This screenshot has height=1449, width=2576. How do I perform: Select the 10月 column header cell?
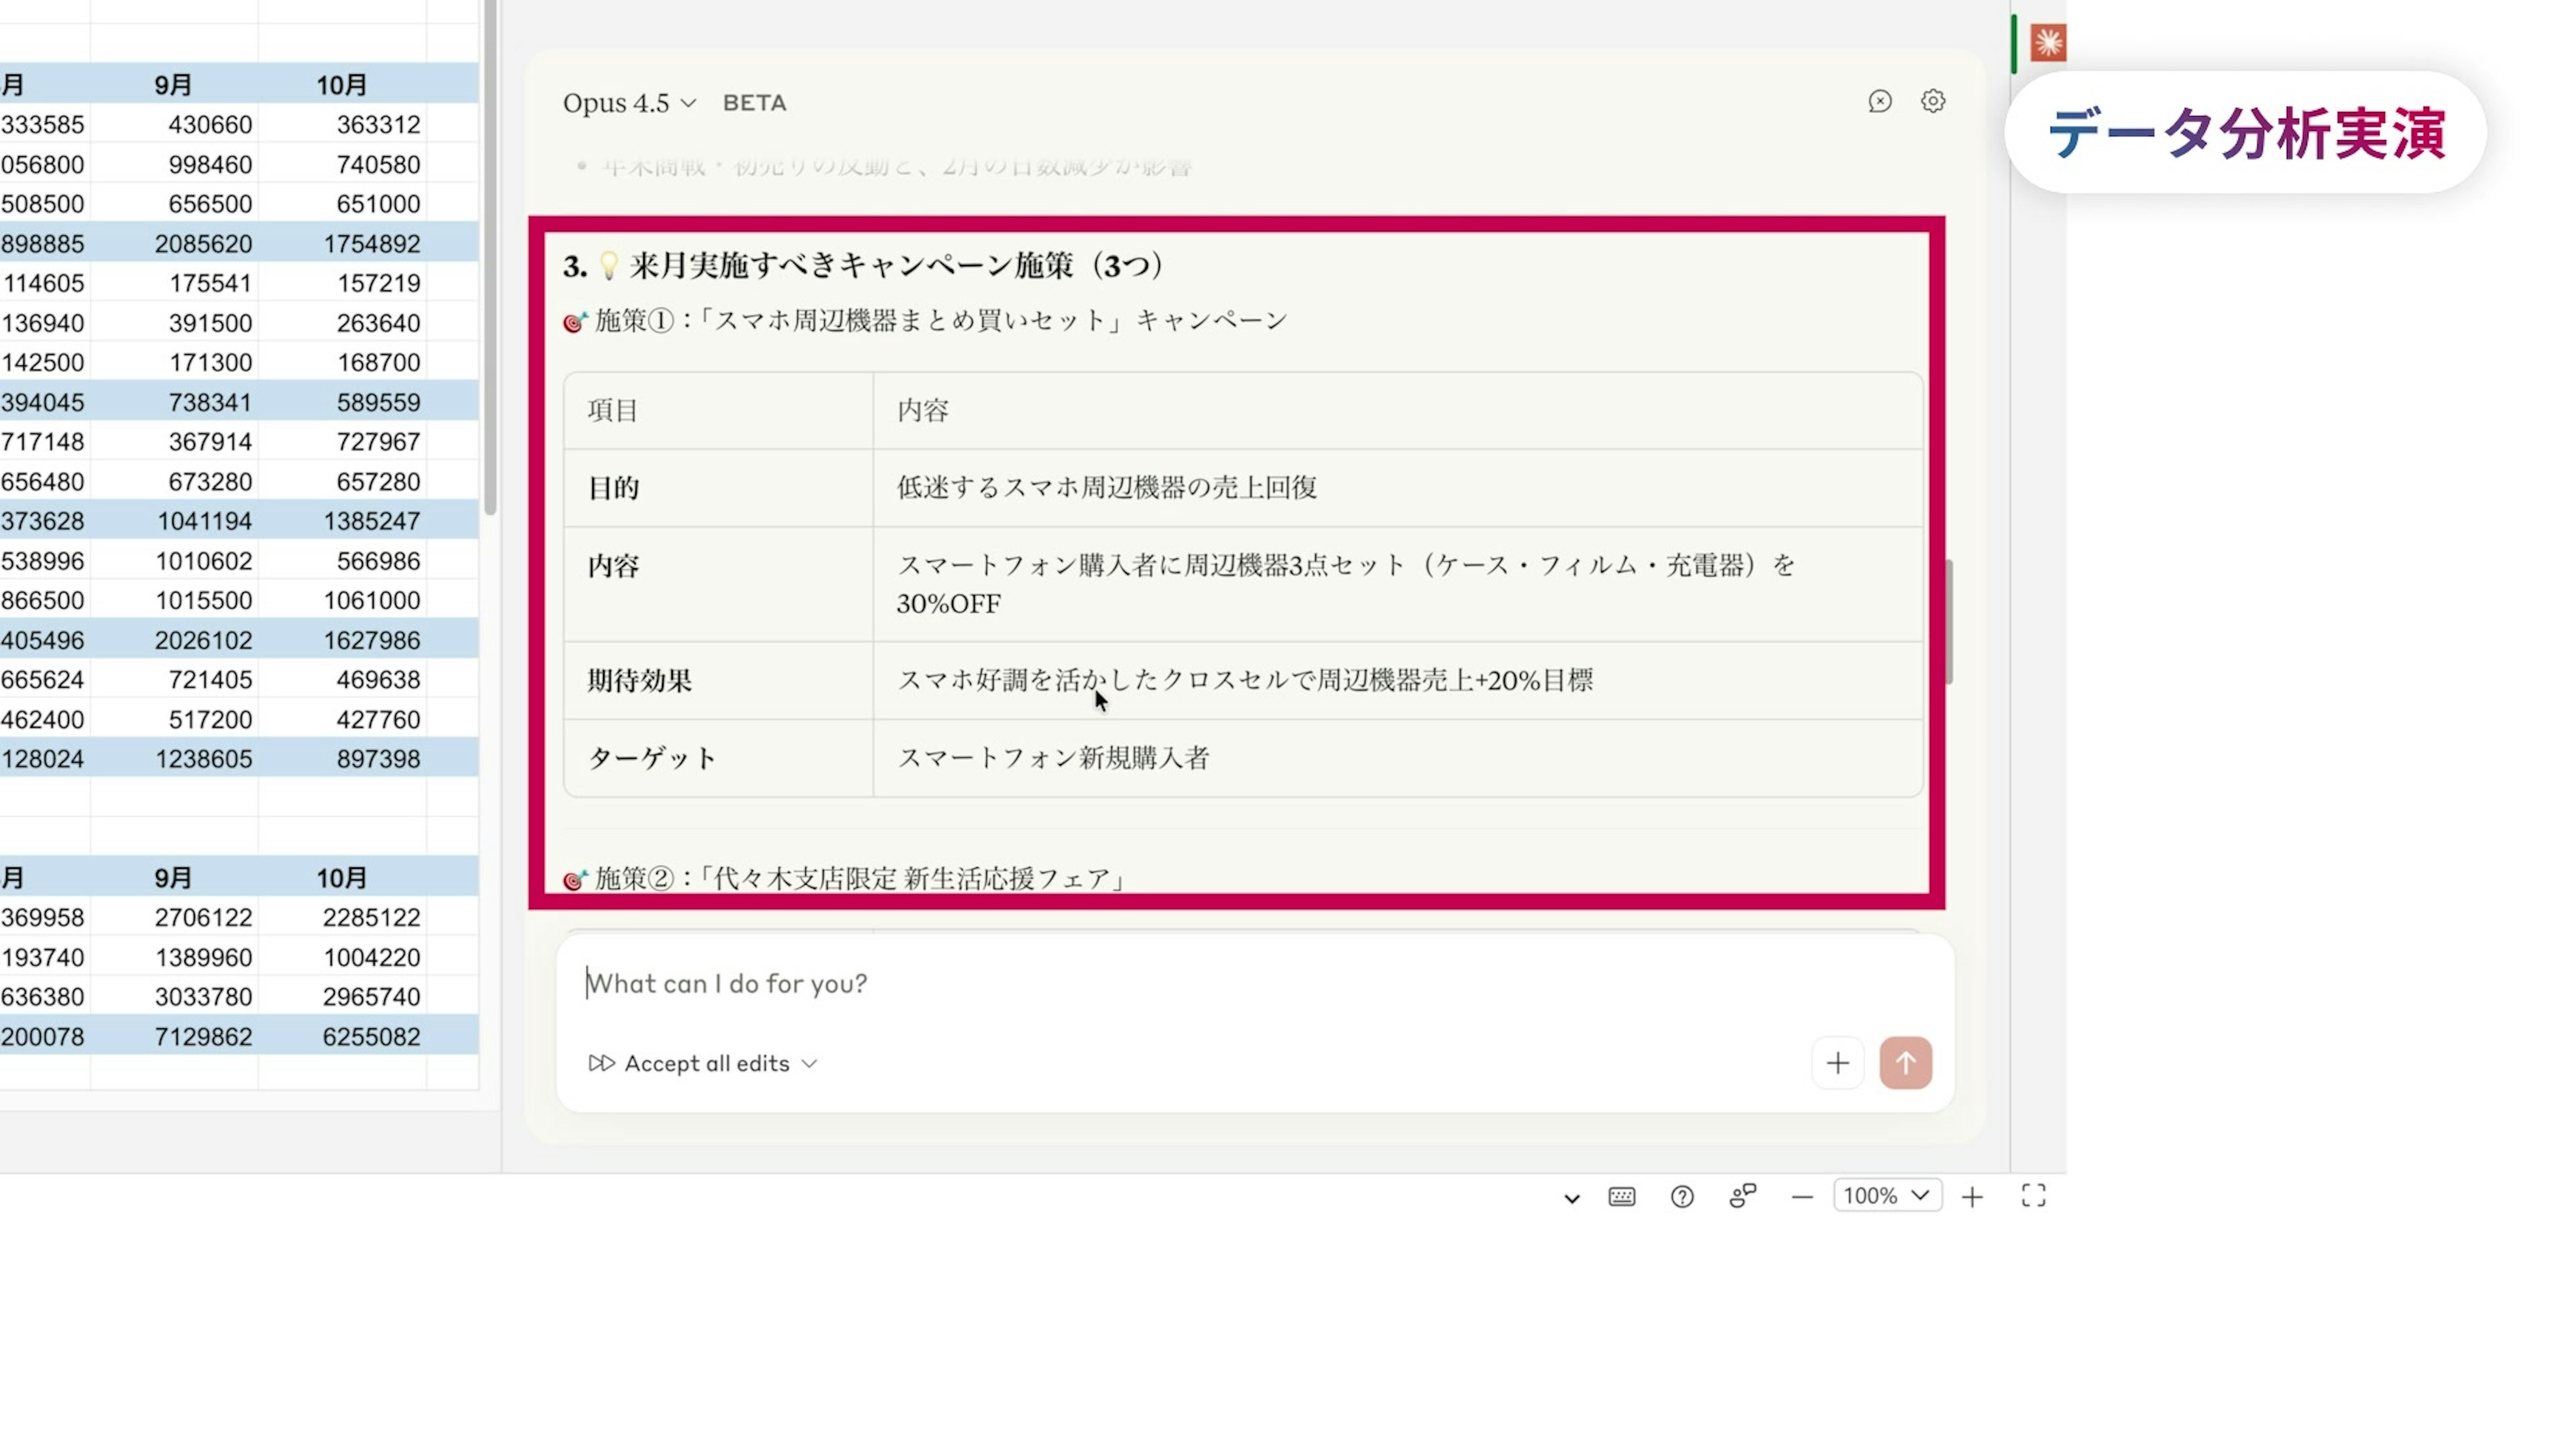(342, 86)
